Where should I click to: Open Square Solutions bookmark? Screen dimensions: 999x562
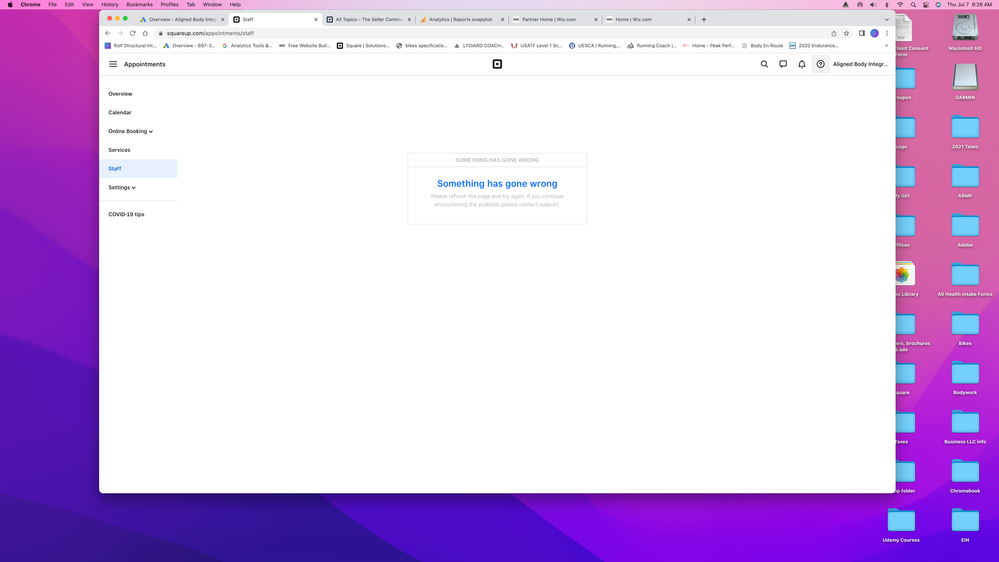[363, 46]
